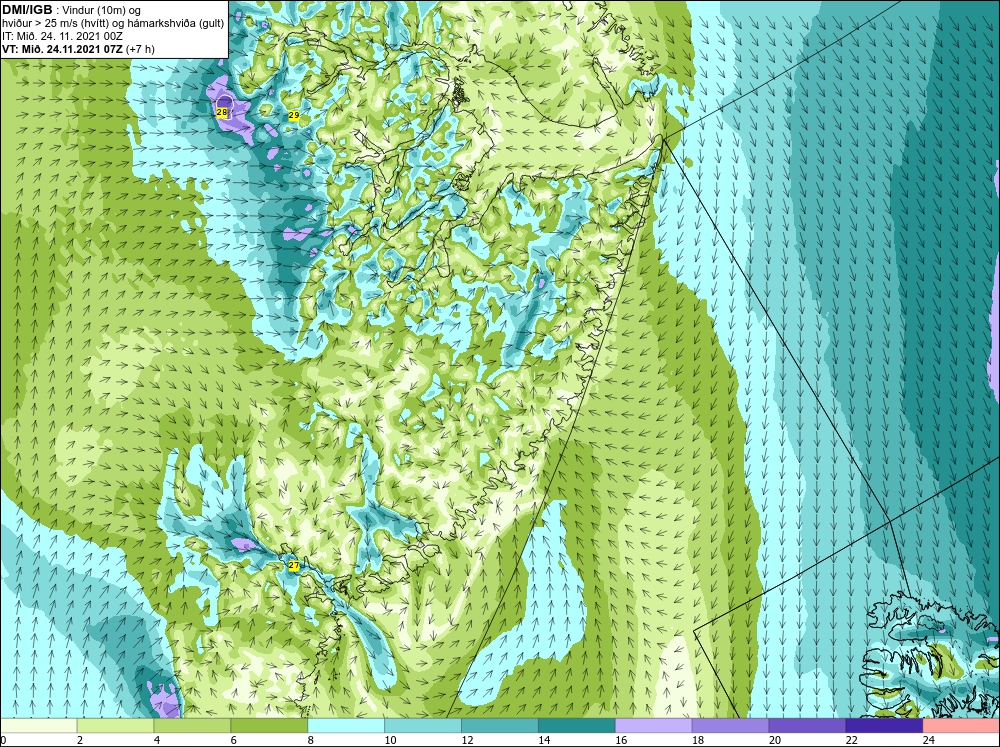The height and width of the screenshot is (747, 1000).
Task: Click the legend scale number 12
Action: click(467, 740)
